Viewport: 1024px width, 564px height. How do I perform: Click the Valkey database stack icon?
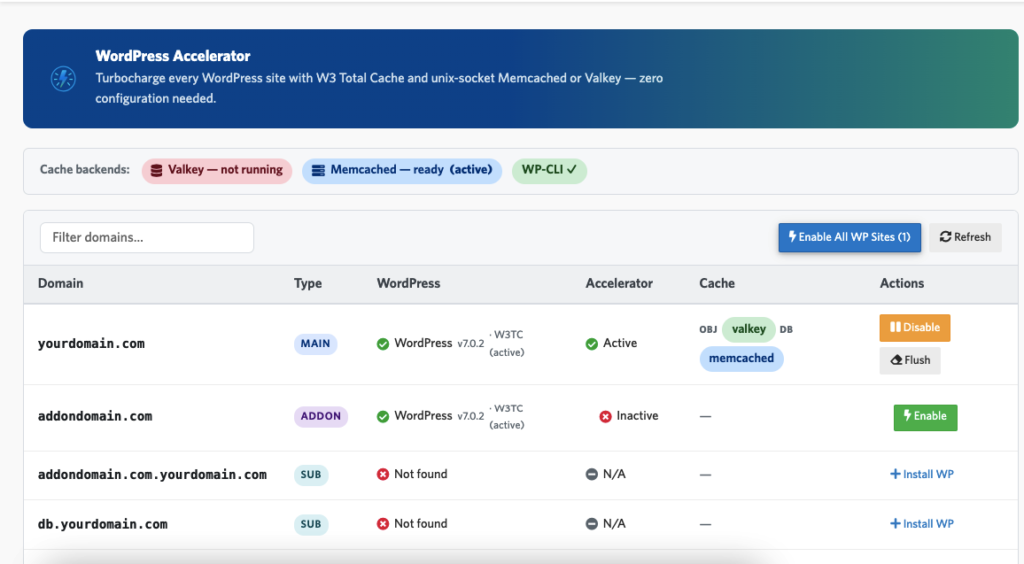(x=157, y=170)
